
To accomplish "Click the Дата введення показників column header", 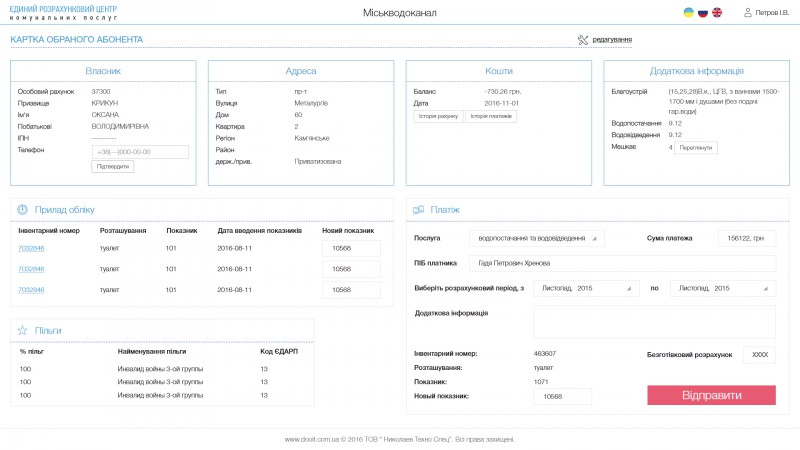I will click(x=260, y=231).
